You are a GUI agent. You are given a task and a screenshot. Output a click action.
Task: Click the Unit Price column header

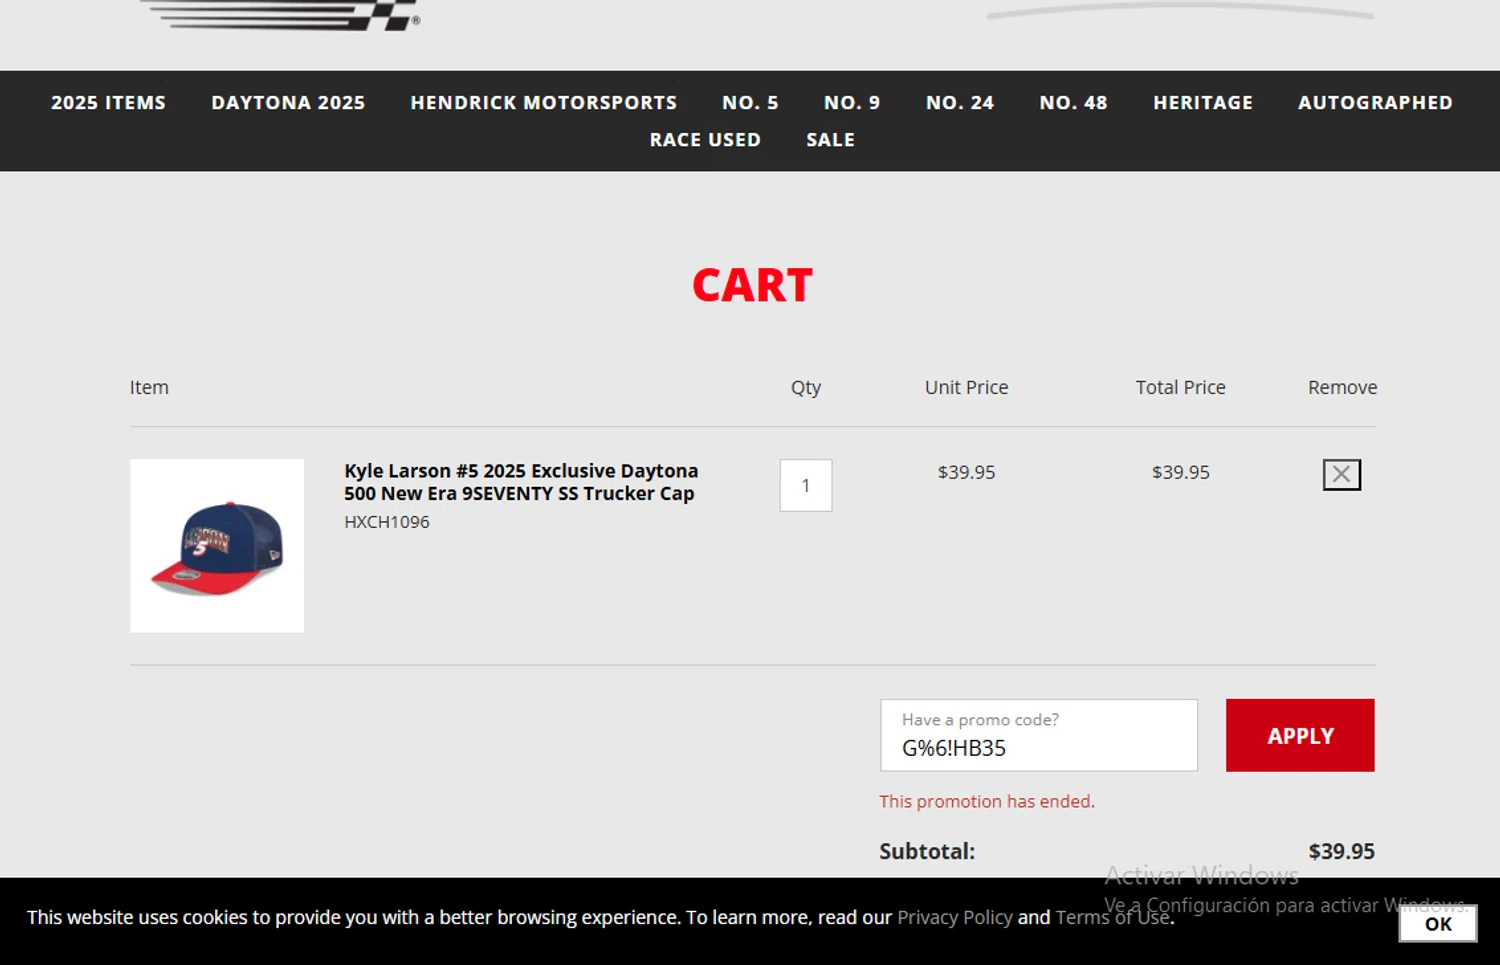(966, 387)
